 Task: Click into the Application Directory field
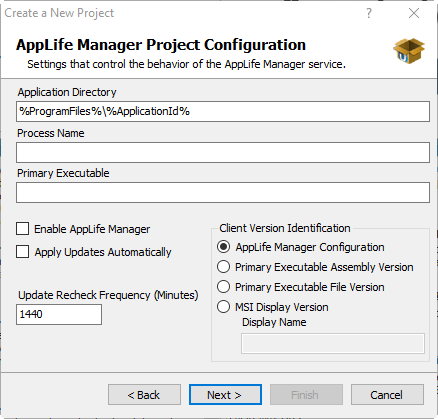pyautogui.click(x=223, y=111)
